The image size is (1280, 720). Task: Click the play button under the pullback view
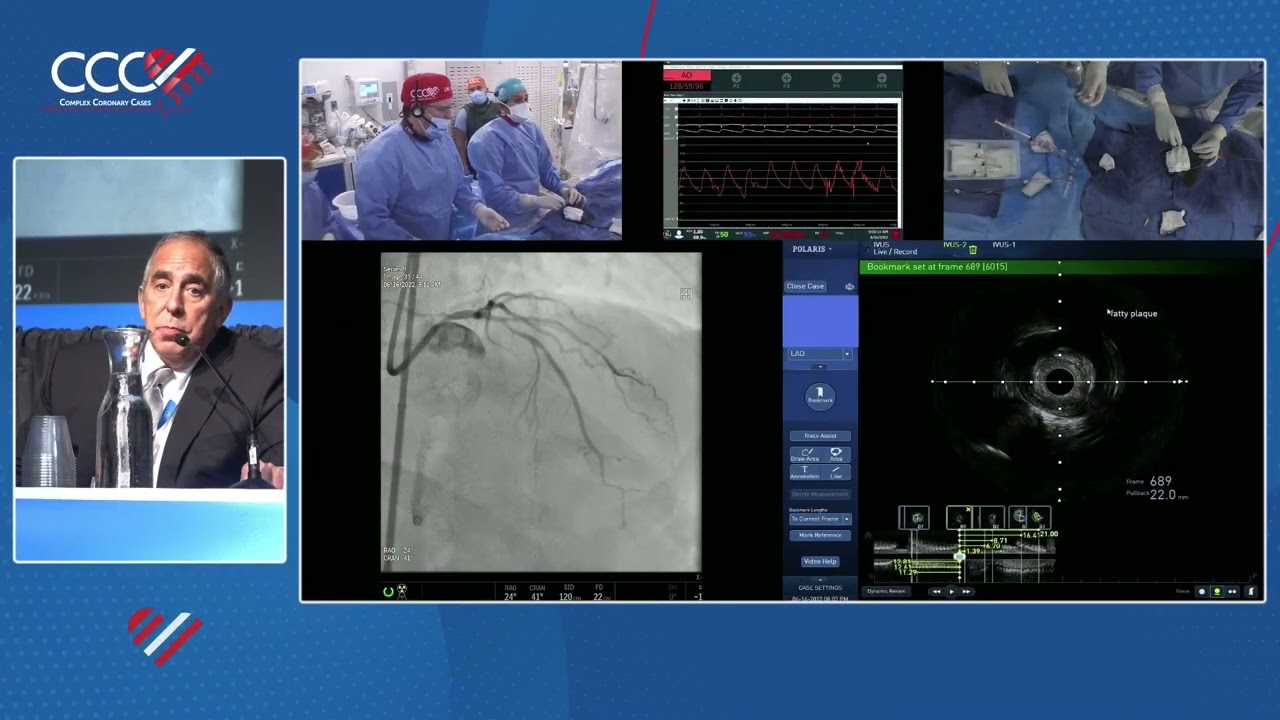(951, 591)
